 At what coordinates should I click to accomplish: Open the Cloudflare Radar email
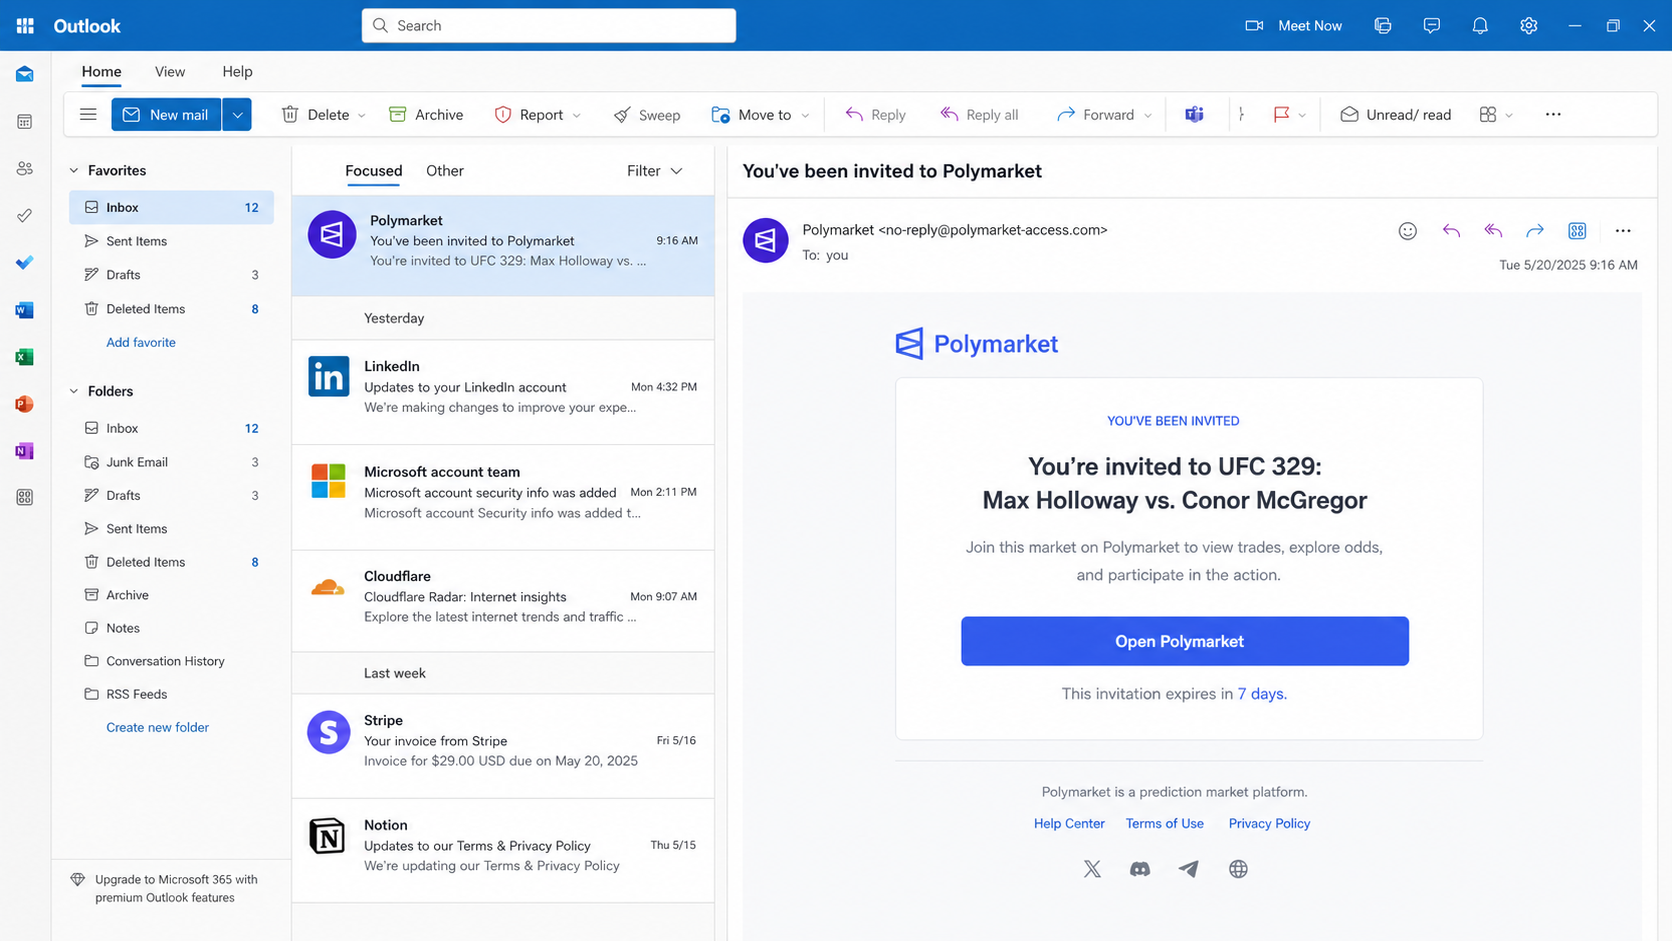click(x=503, y=602)
